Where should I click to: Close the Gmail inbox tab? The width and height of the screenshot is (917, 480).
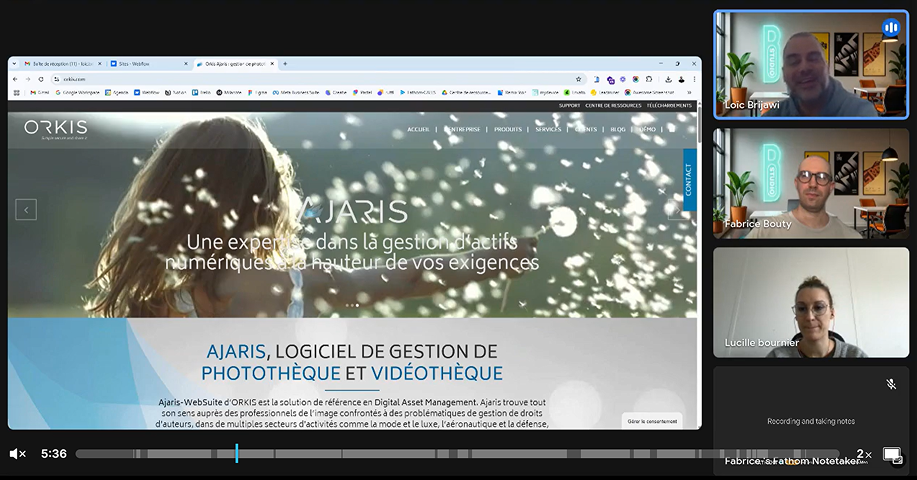tap(99, 64)
